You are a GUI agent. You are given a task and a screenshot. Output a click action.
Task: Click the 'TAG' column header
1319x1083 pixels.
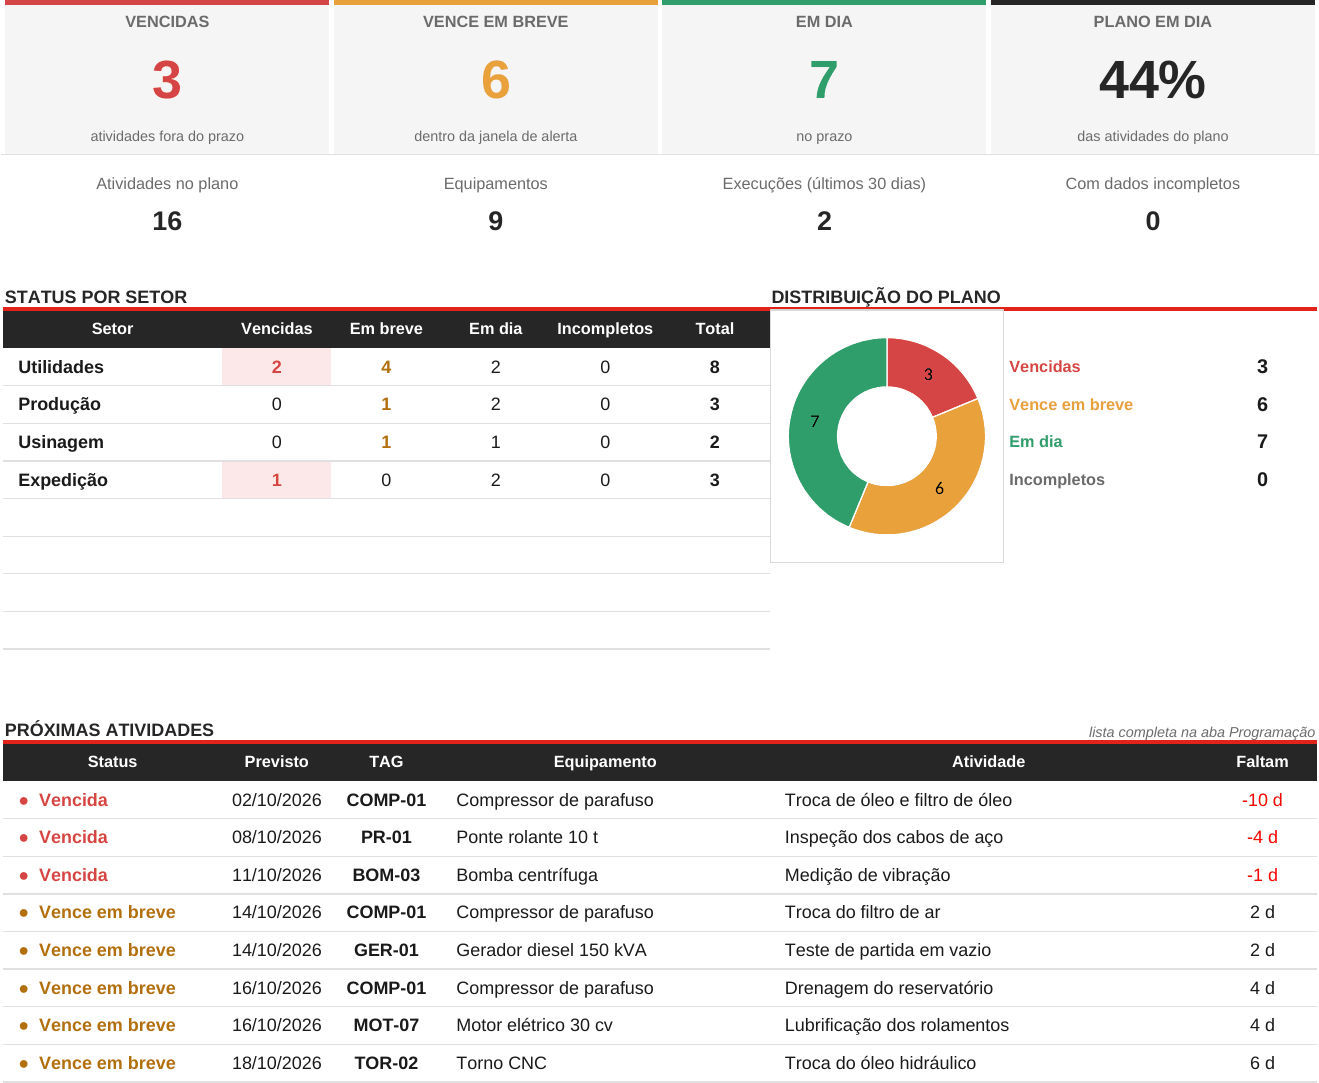tap(386, 762)
